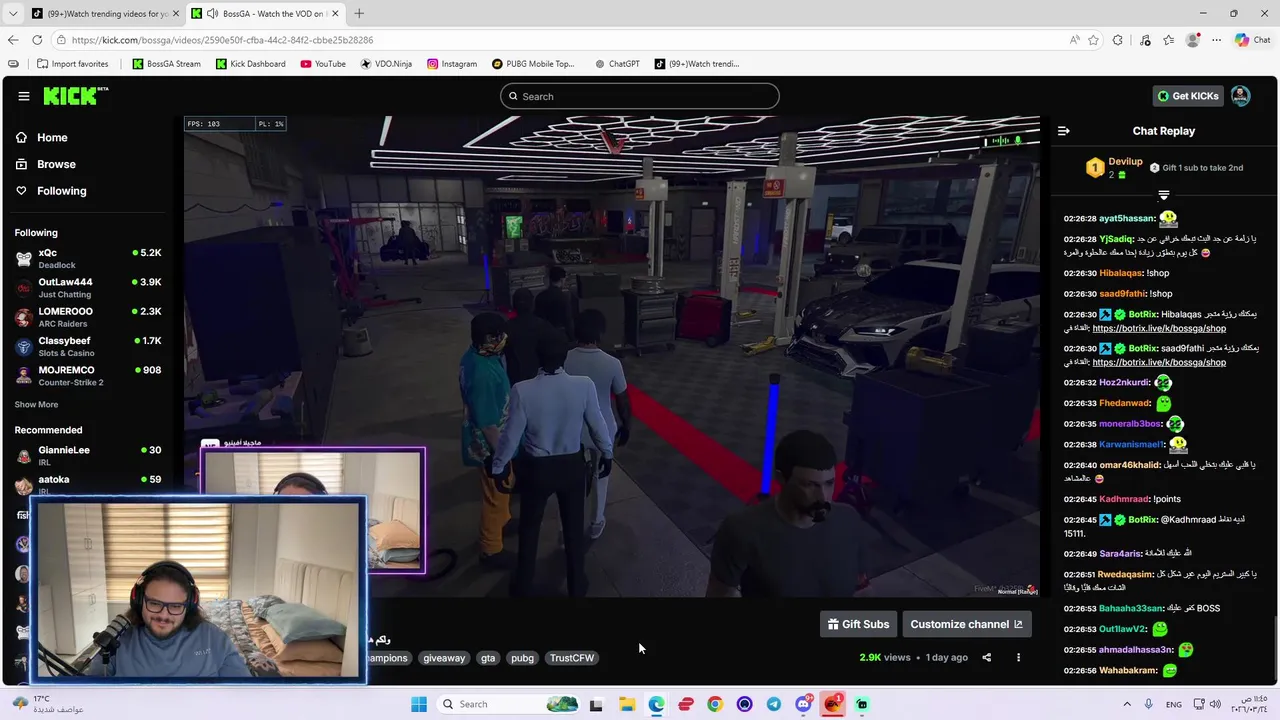This screenshot has height=720, width=1280.
Task: Open taskbar weather widget showing 17°C
Action: click(x=48, y=704)
